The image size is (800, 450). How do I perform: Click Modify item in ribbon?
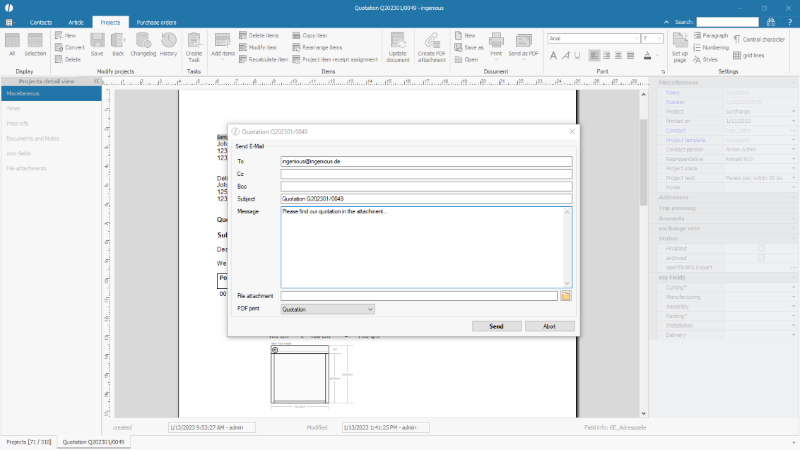pyautogui.click(x=258, y=47)
